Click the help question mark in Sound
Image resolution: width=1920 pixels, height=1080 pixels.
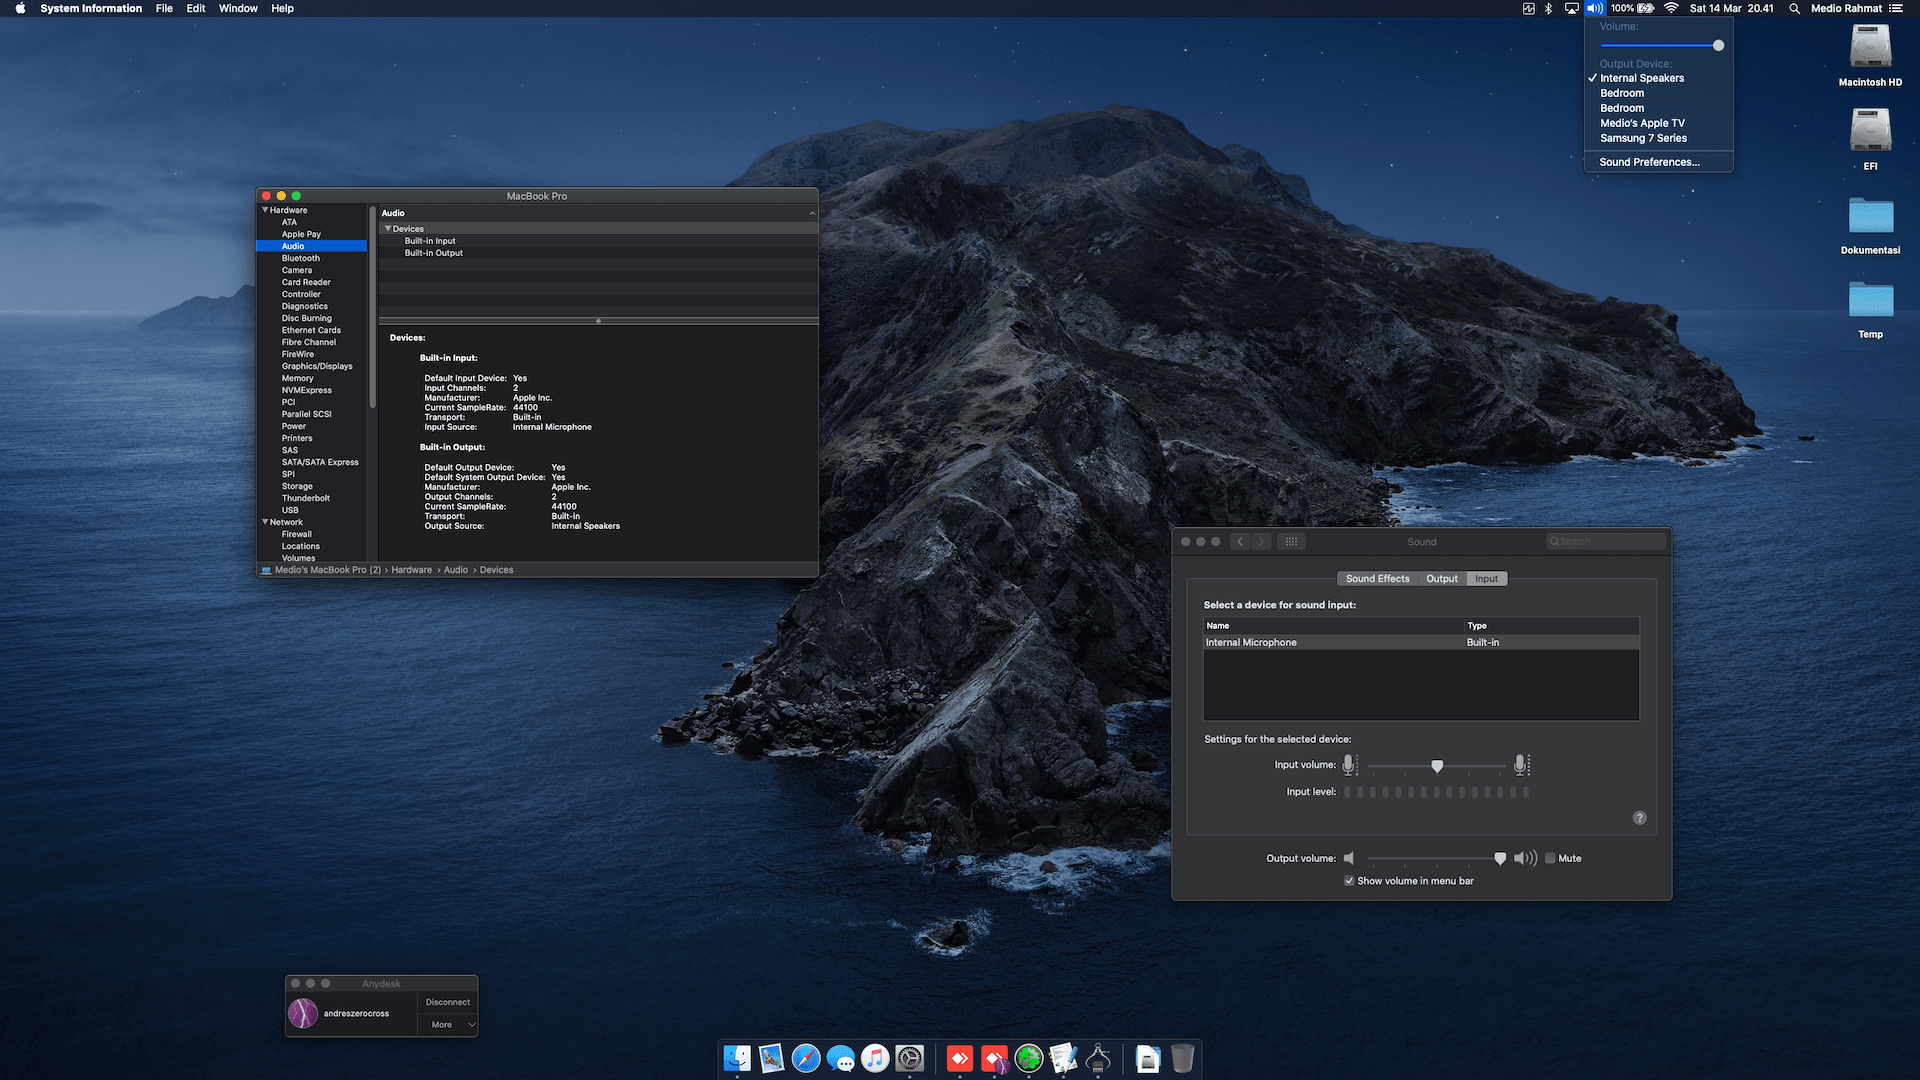pyautogui.click(x=1640, y=818)
